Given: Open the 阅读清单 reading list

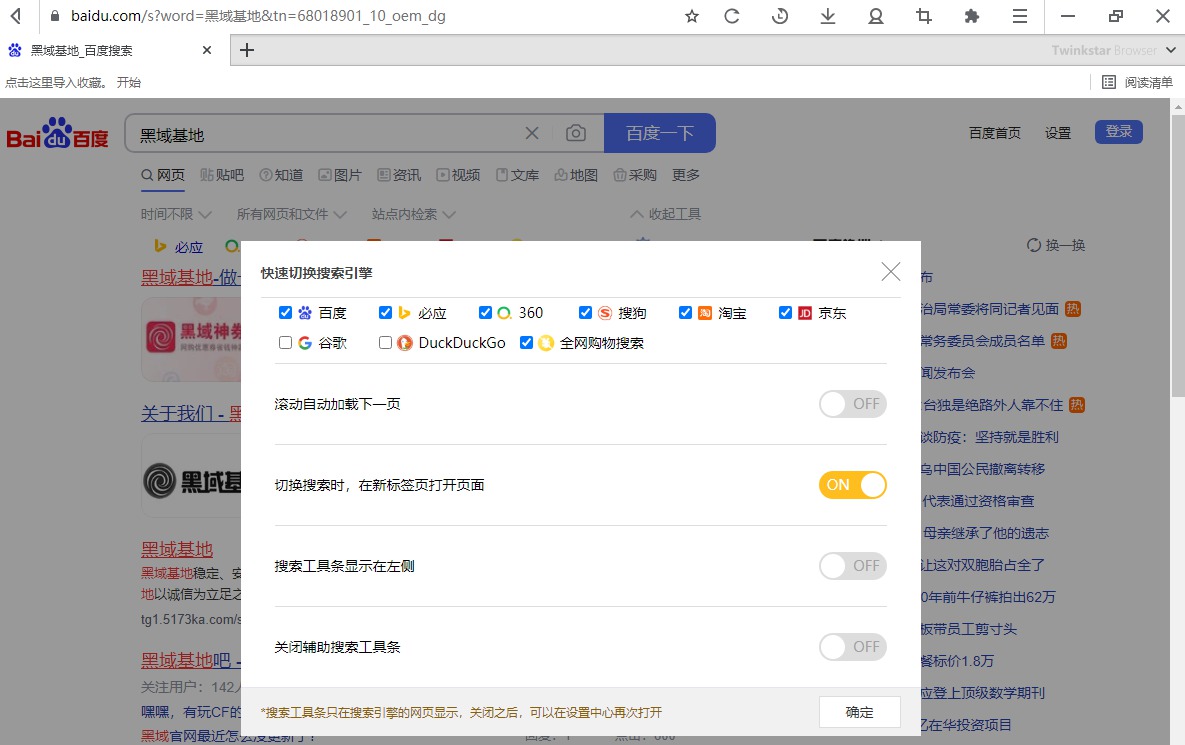Looking at the screenshot, I should (x=1137, y=82).
